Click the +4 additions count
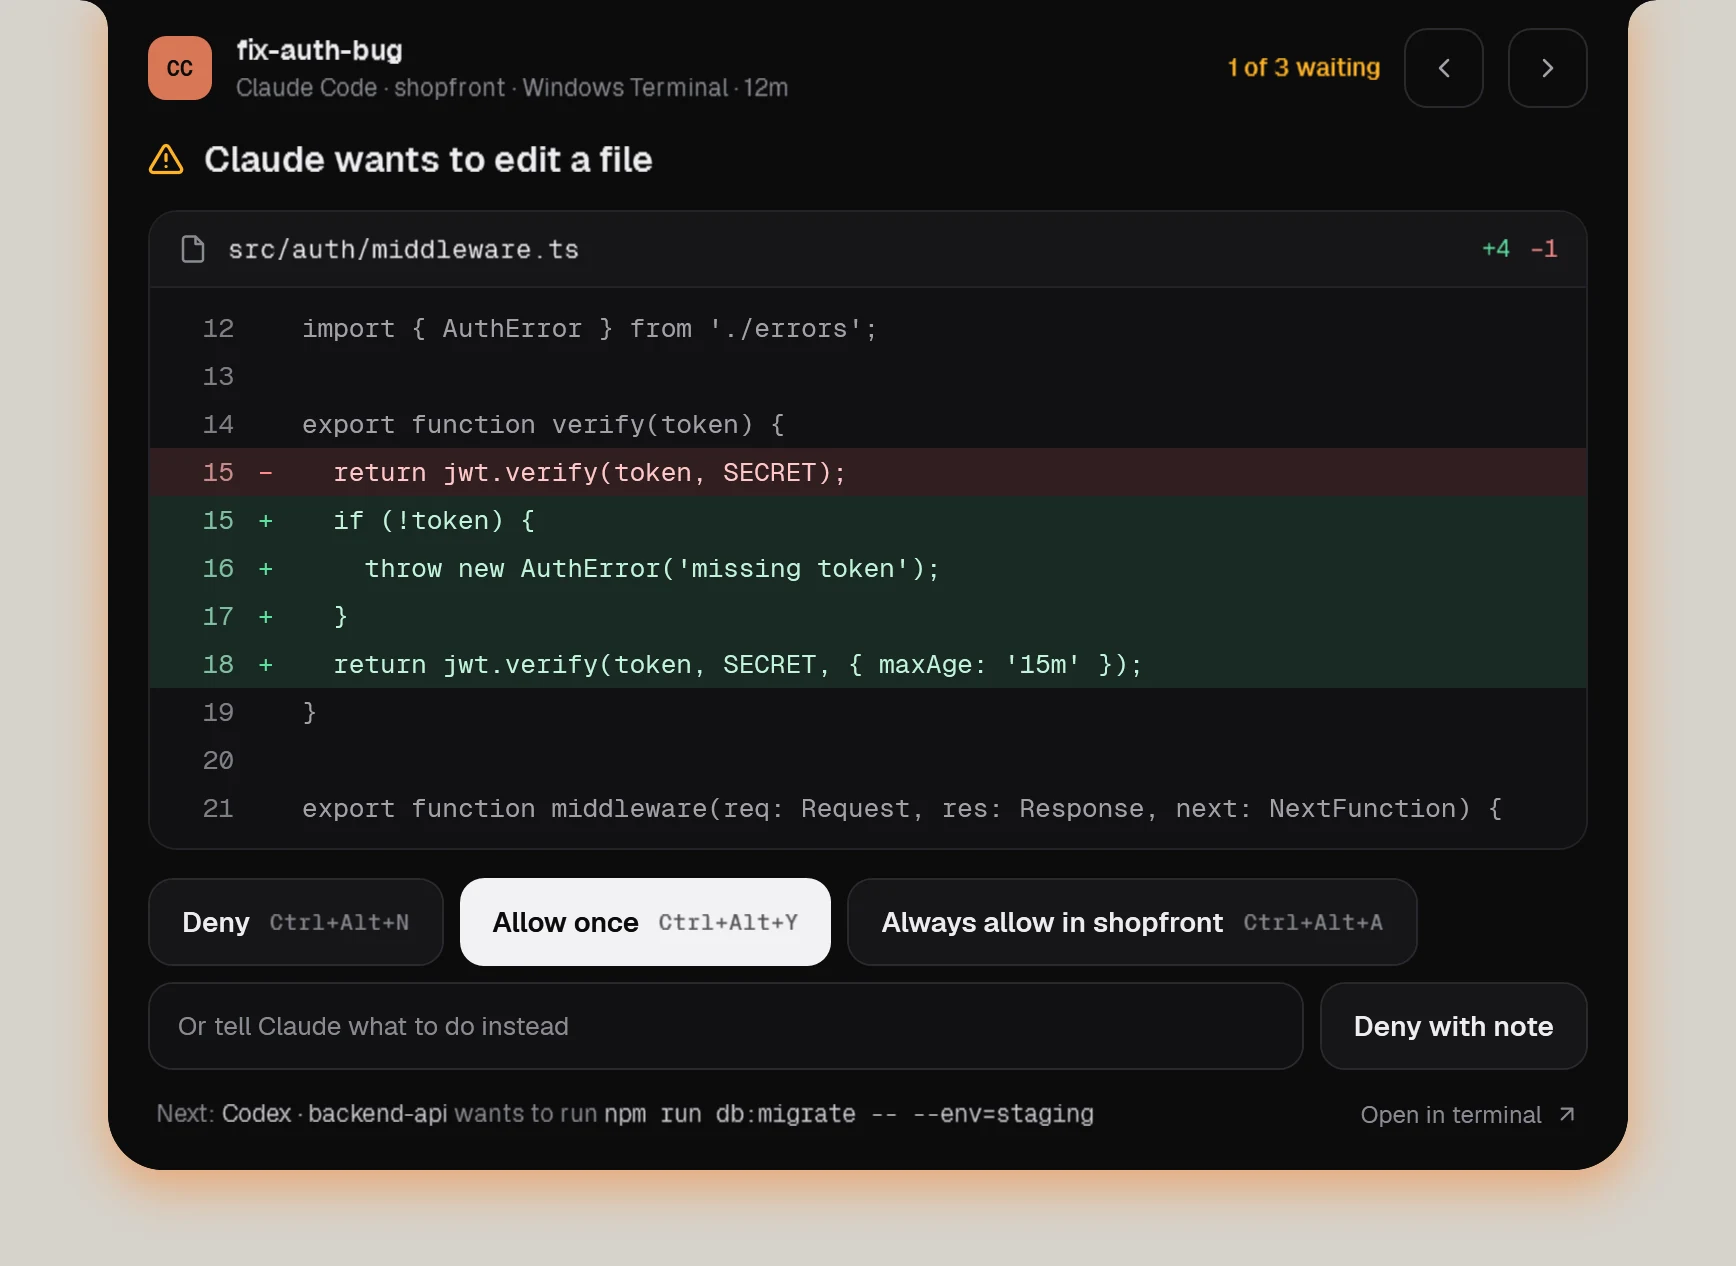This screenshot has height=1266, width=1736. click(x=1496, y=249)
